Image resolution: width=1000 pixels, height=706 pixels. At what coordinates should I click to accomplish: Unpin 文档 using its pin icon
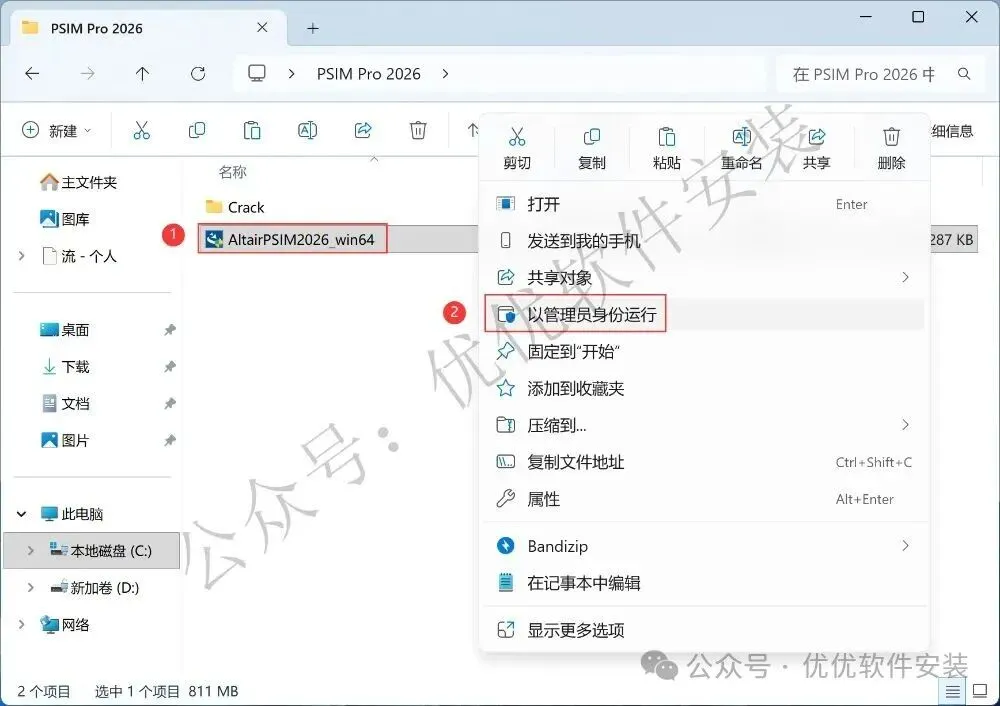click(170, 404)
